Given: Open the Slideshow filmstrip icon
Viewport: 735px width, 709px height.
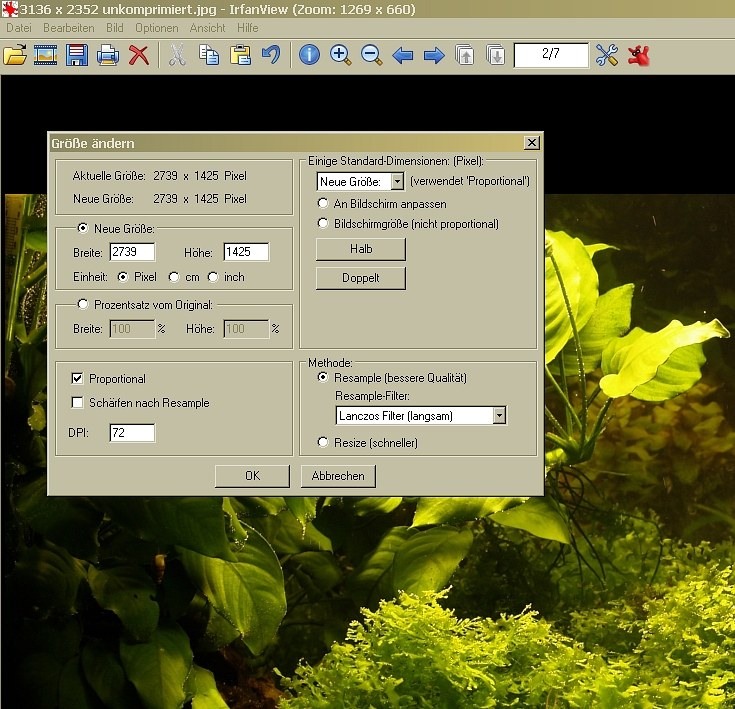Looking at the screenshot, I should tap(45, 55).
